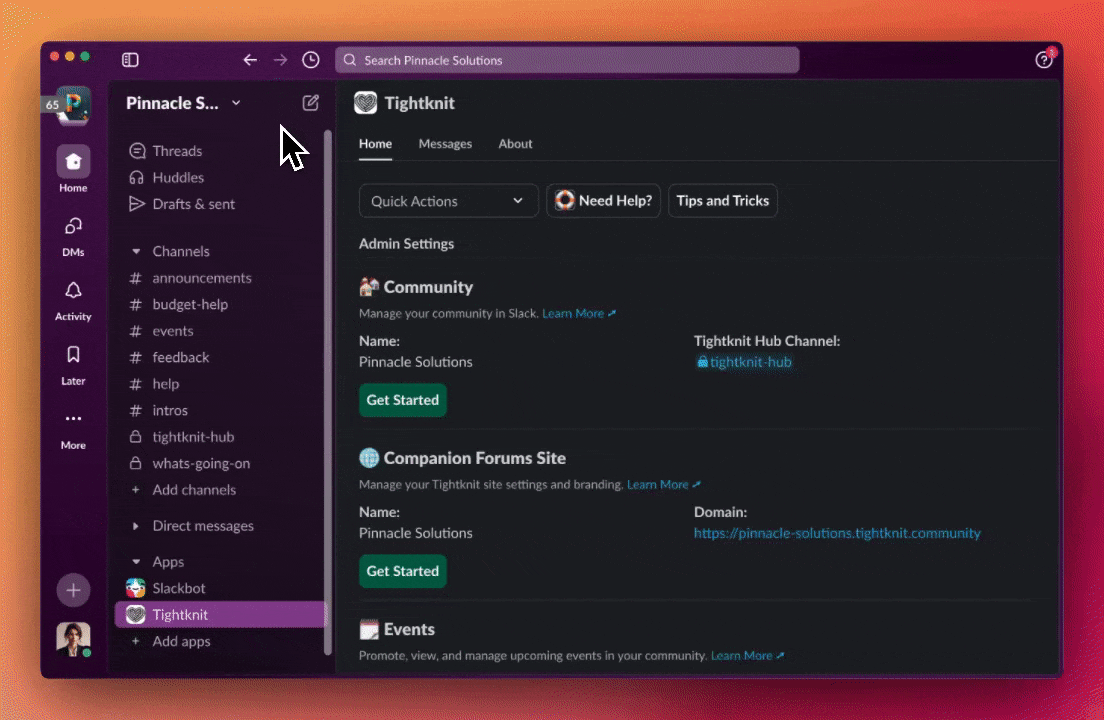Open the user profile avatar
Image resolution: width=1104 pixels, height=720 pixels.
click(73, 640)
